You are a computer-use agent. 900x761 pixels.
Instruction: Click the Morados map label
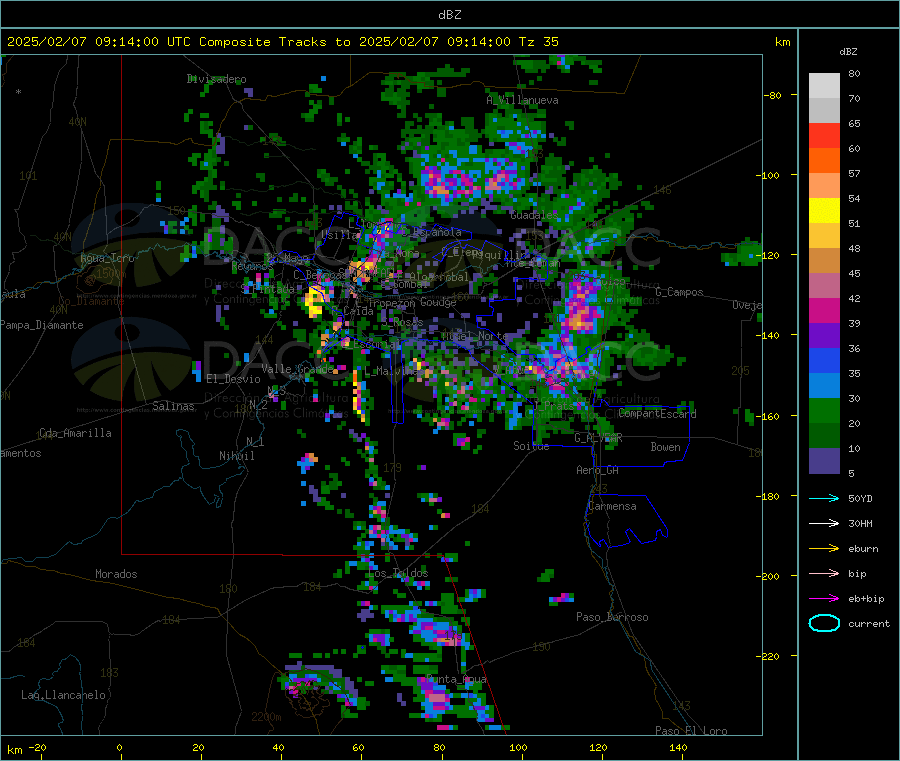pyautogui.click(x=116, y=574)
